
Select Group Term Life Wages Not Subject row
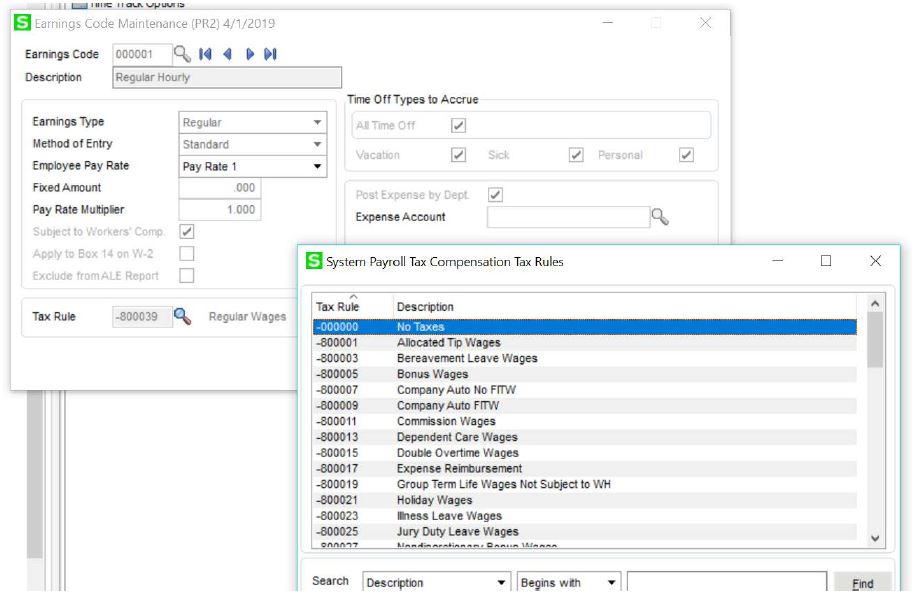click(x=585, y=484)
